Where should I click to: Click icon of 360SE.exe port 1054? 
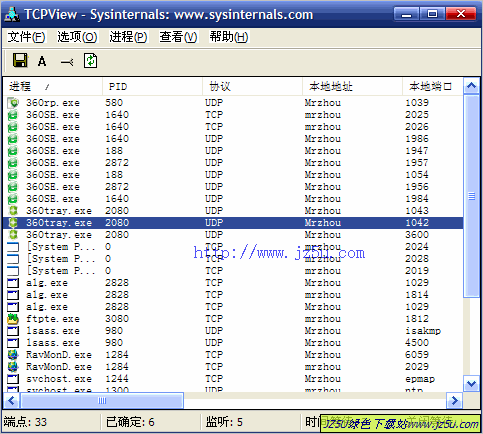pos(13,175)
